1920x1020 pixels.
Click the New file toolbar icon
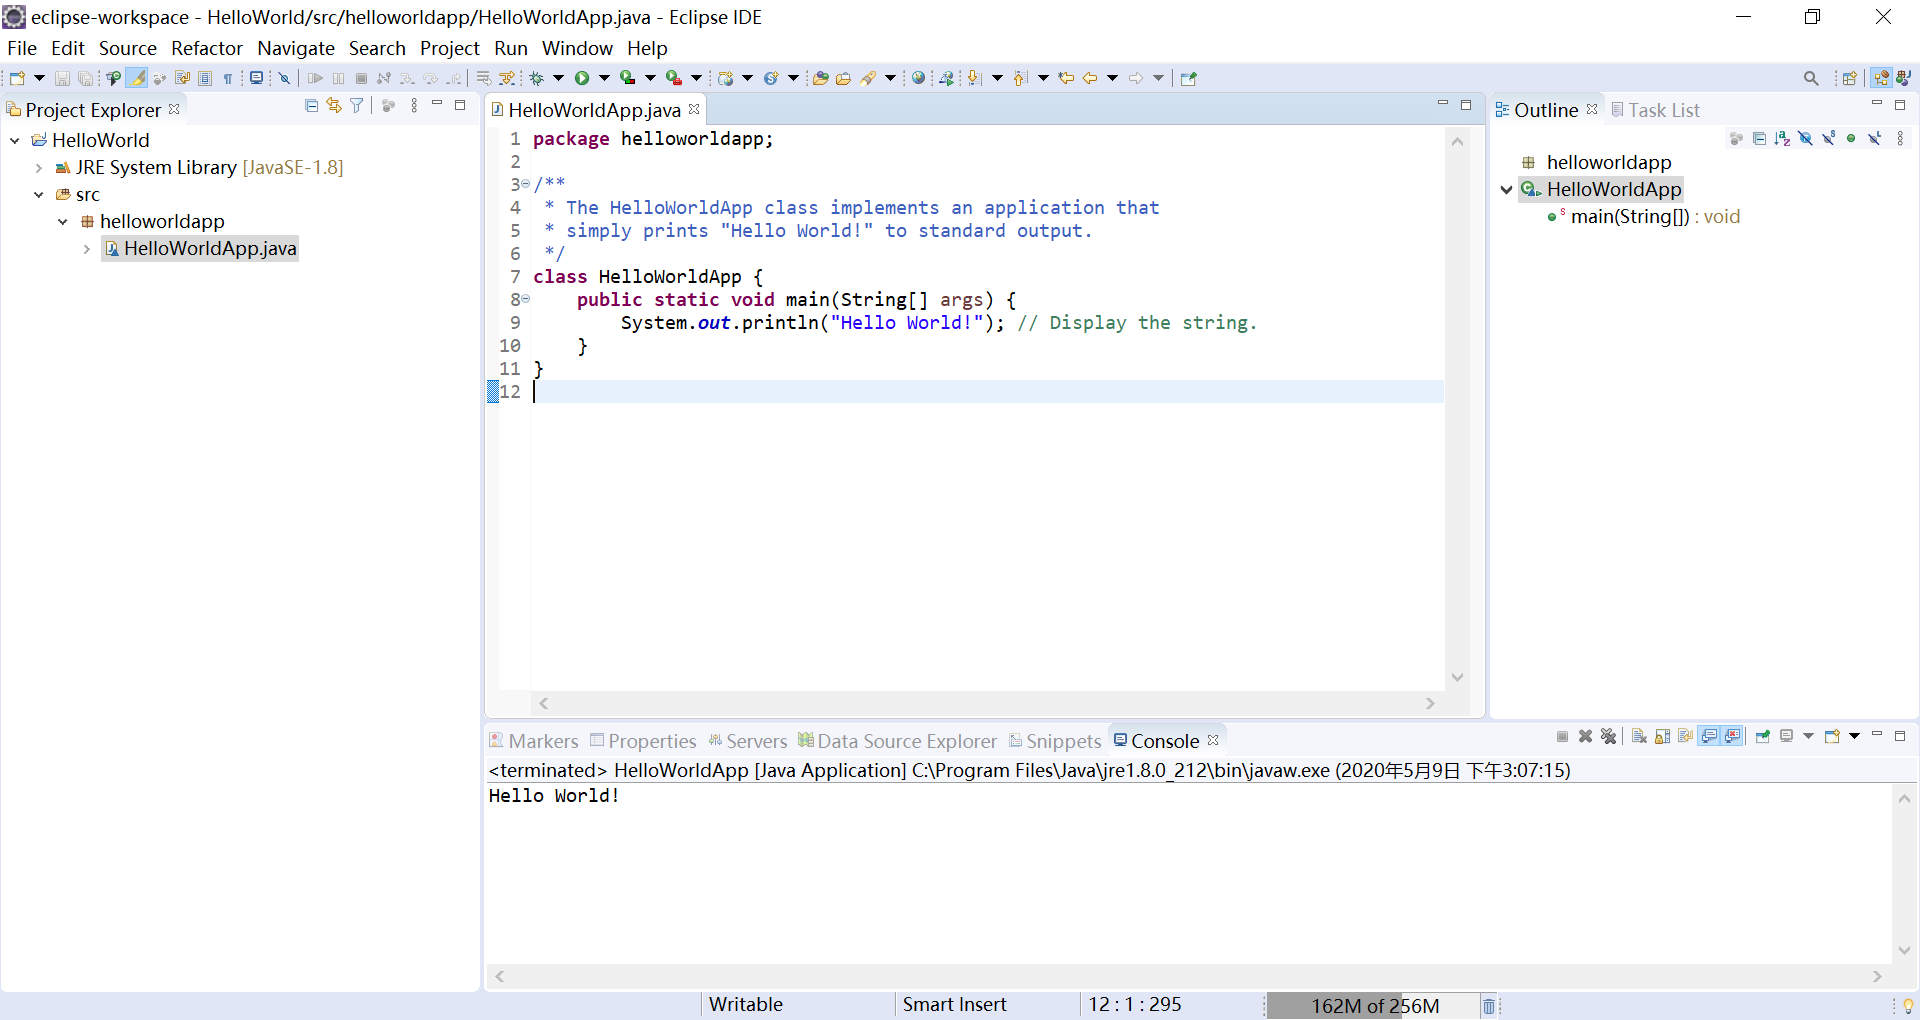coord(17,78)
